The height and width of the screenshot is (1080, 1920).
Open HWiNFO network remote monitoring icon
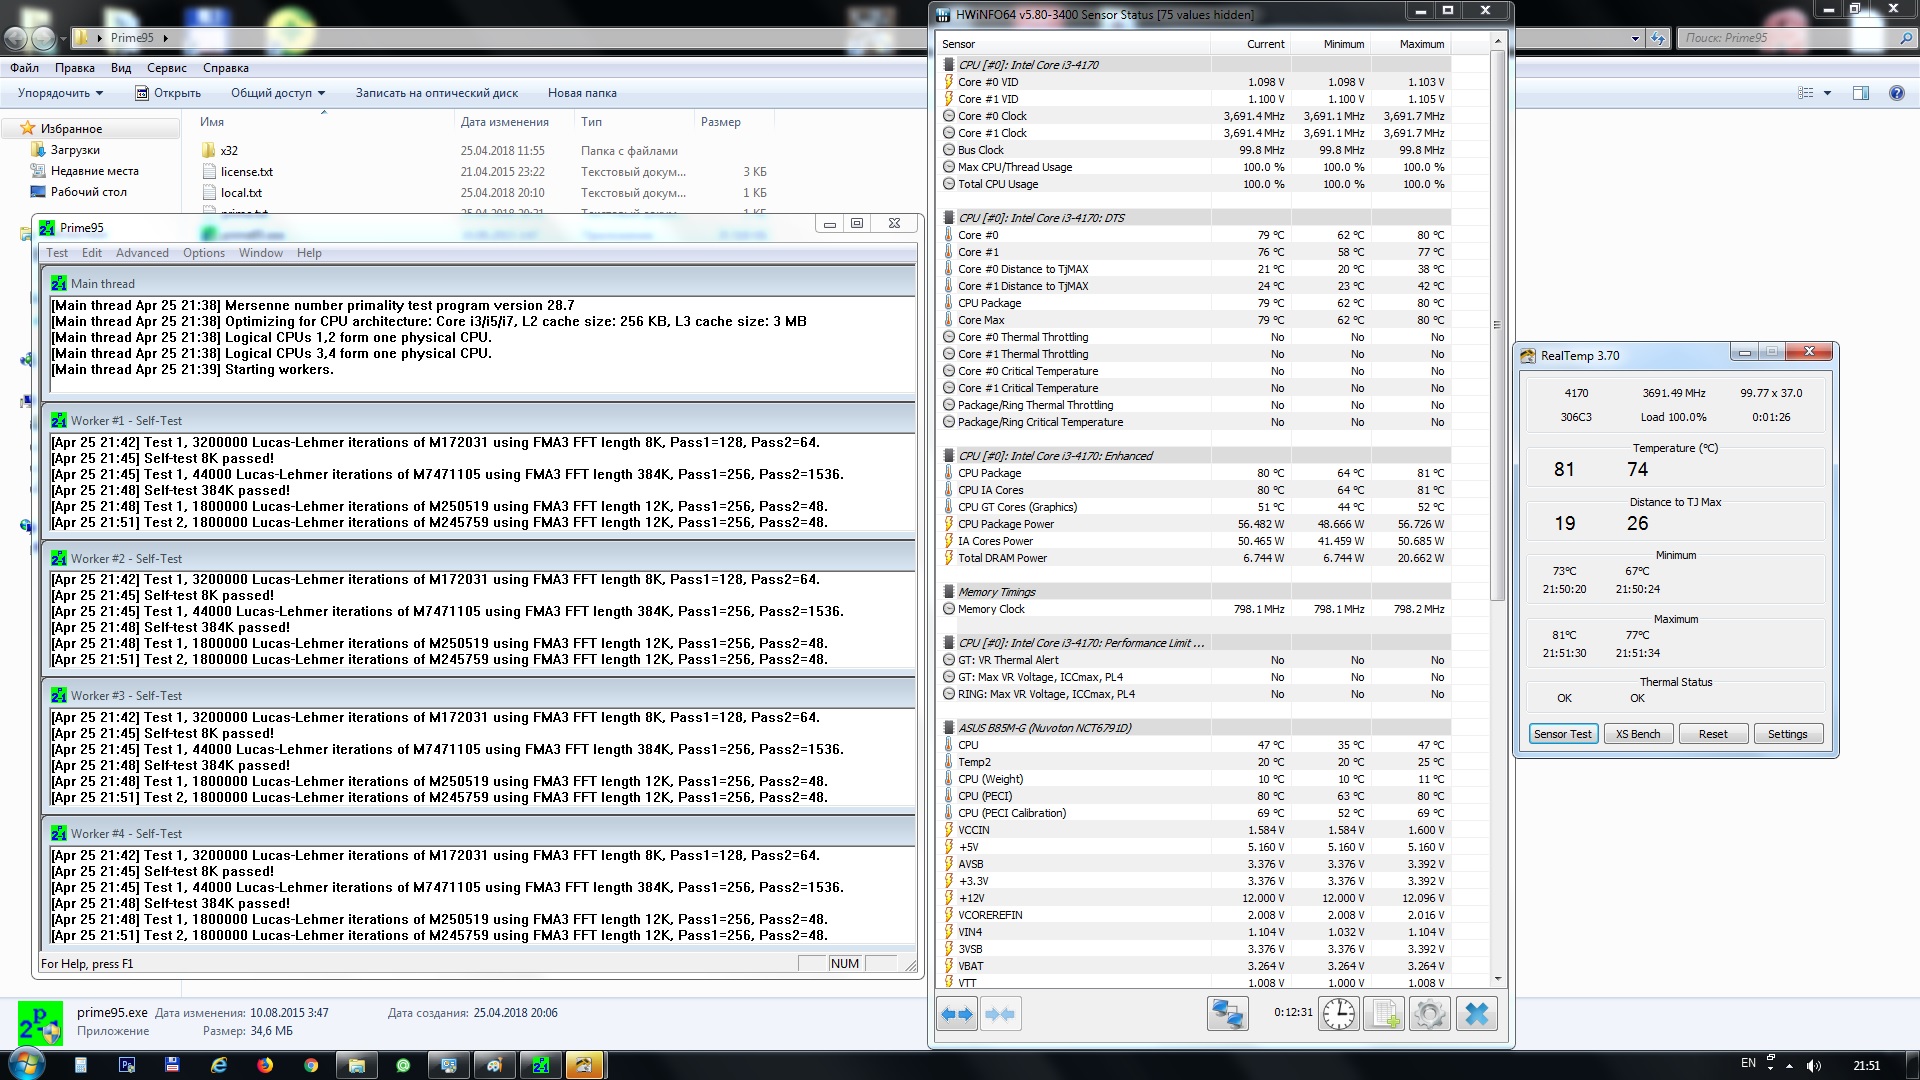pos(1227,1014)
